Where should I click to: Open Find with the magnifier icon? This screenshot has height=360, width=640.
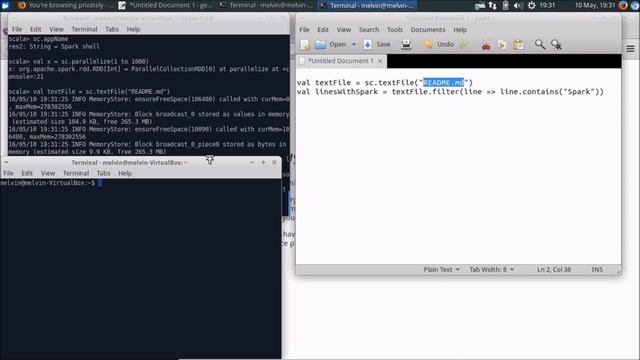[x=540, y=44]
